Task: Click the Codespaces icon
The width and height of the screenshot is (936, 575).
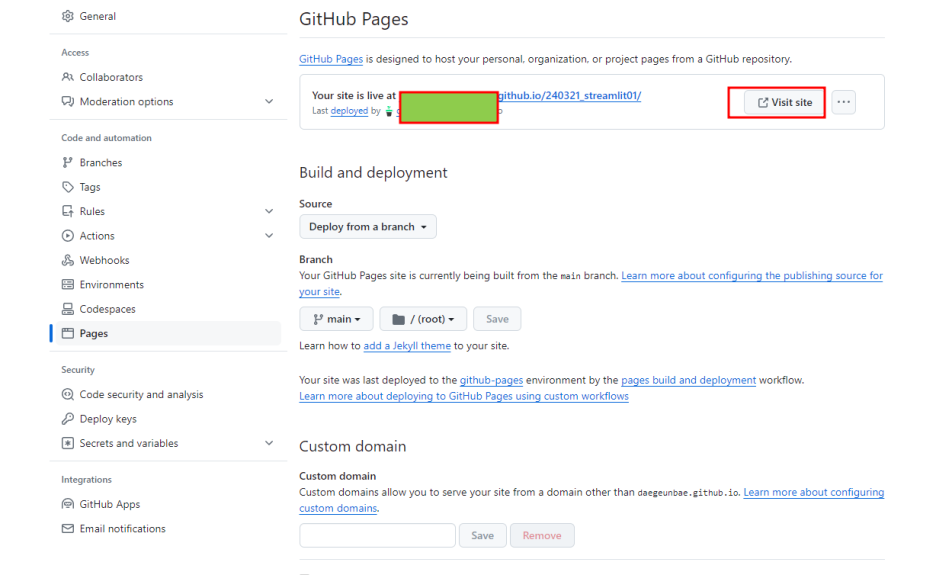Action: pyautogui.click(x=67, y=309)
